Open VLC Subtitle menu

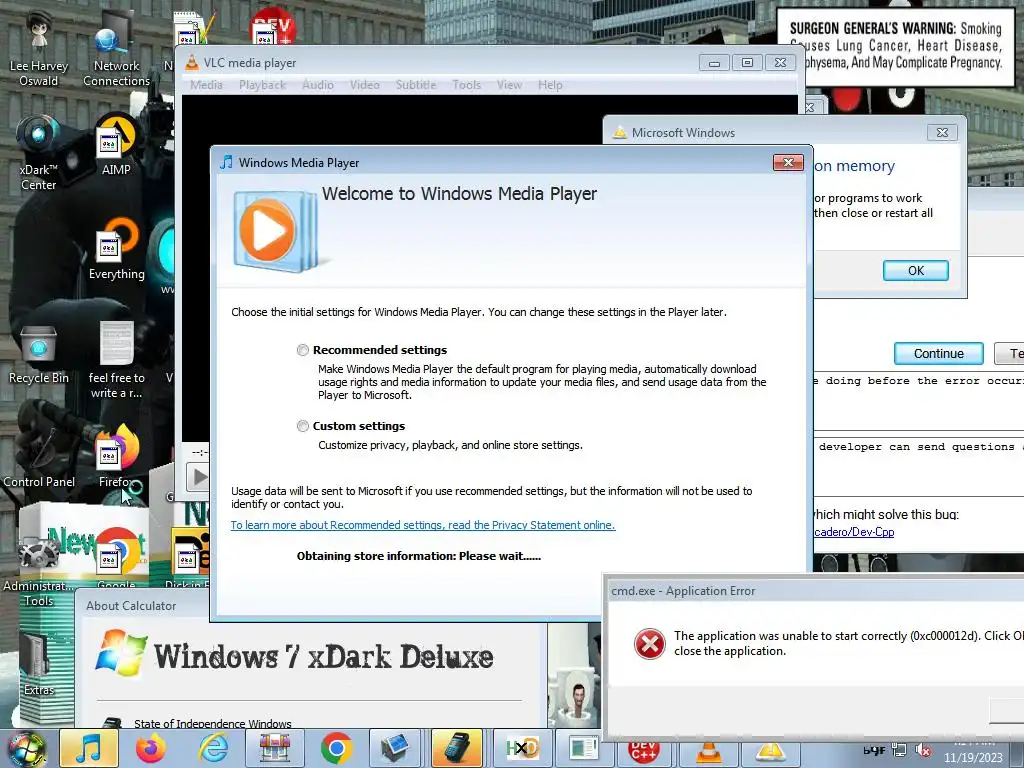pos(416,85)
